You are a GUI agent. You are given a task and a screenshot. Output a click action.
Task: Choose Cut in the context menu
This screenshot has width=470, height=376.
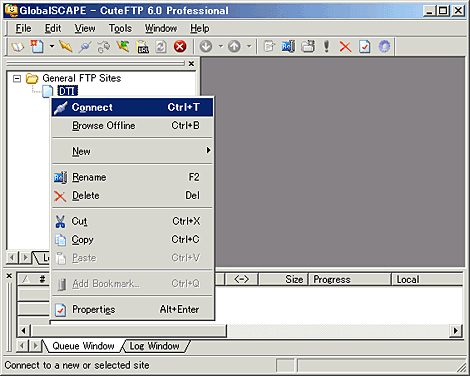(132, 221)
